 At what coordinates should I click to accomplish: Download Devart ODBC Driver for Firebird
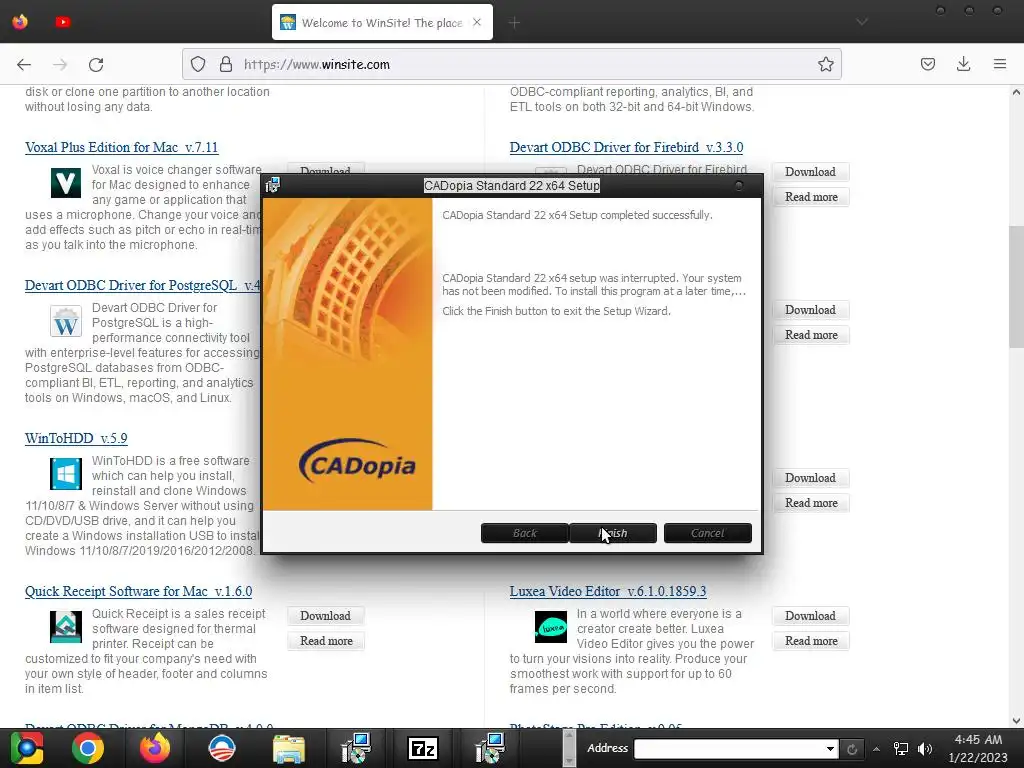coord(810,172)
